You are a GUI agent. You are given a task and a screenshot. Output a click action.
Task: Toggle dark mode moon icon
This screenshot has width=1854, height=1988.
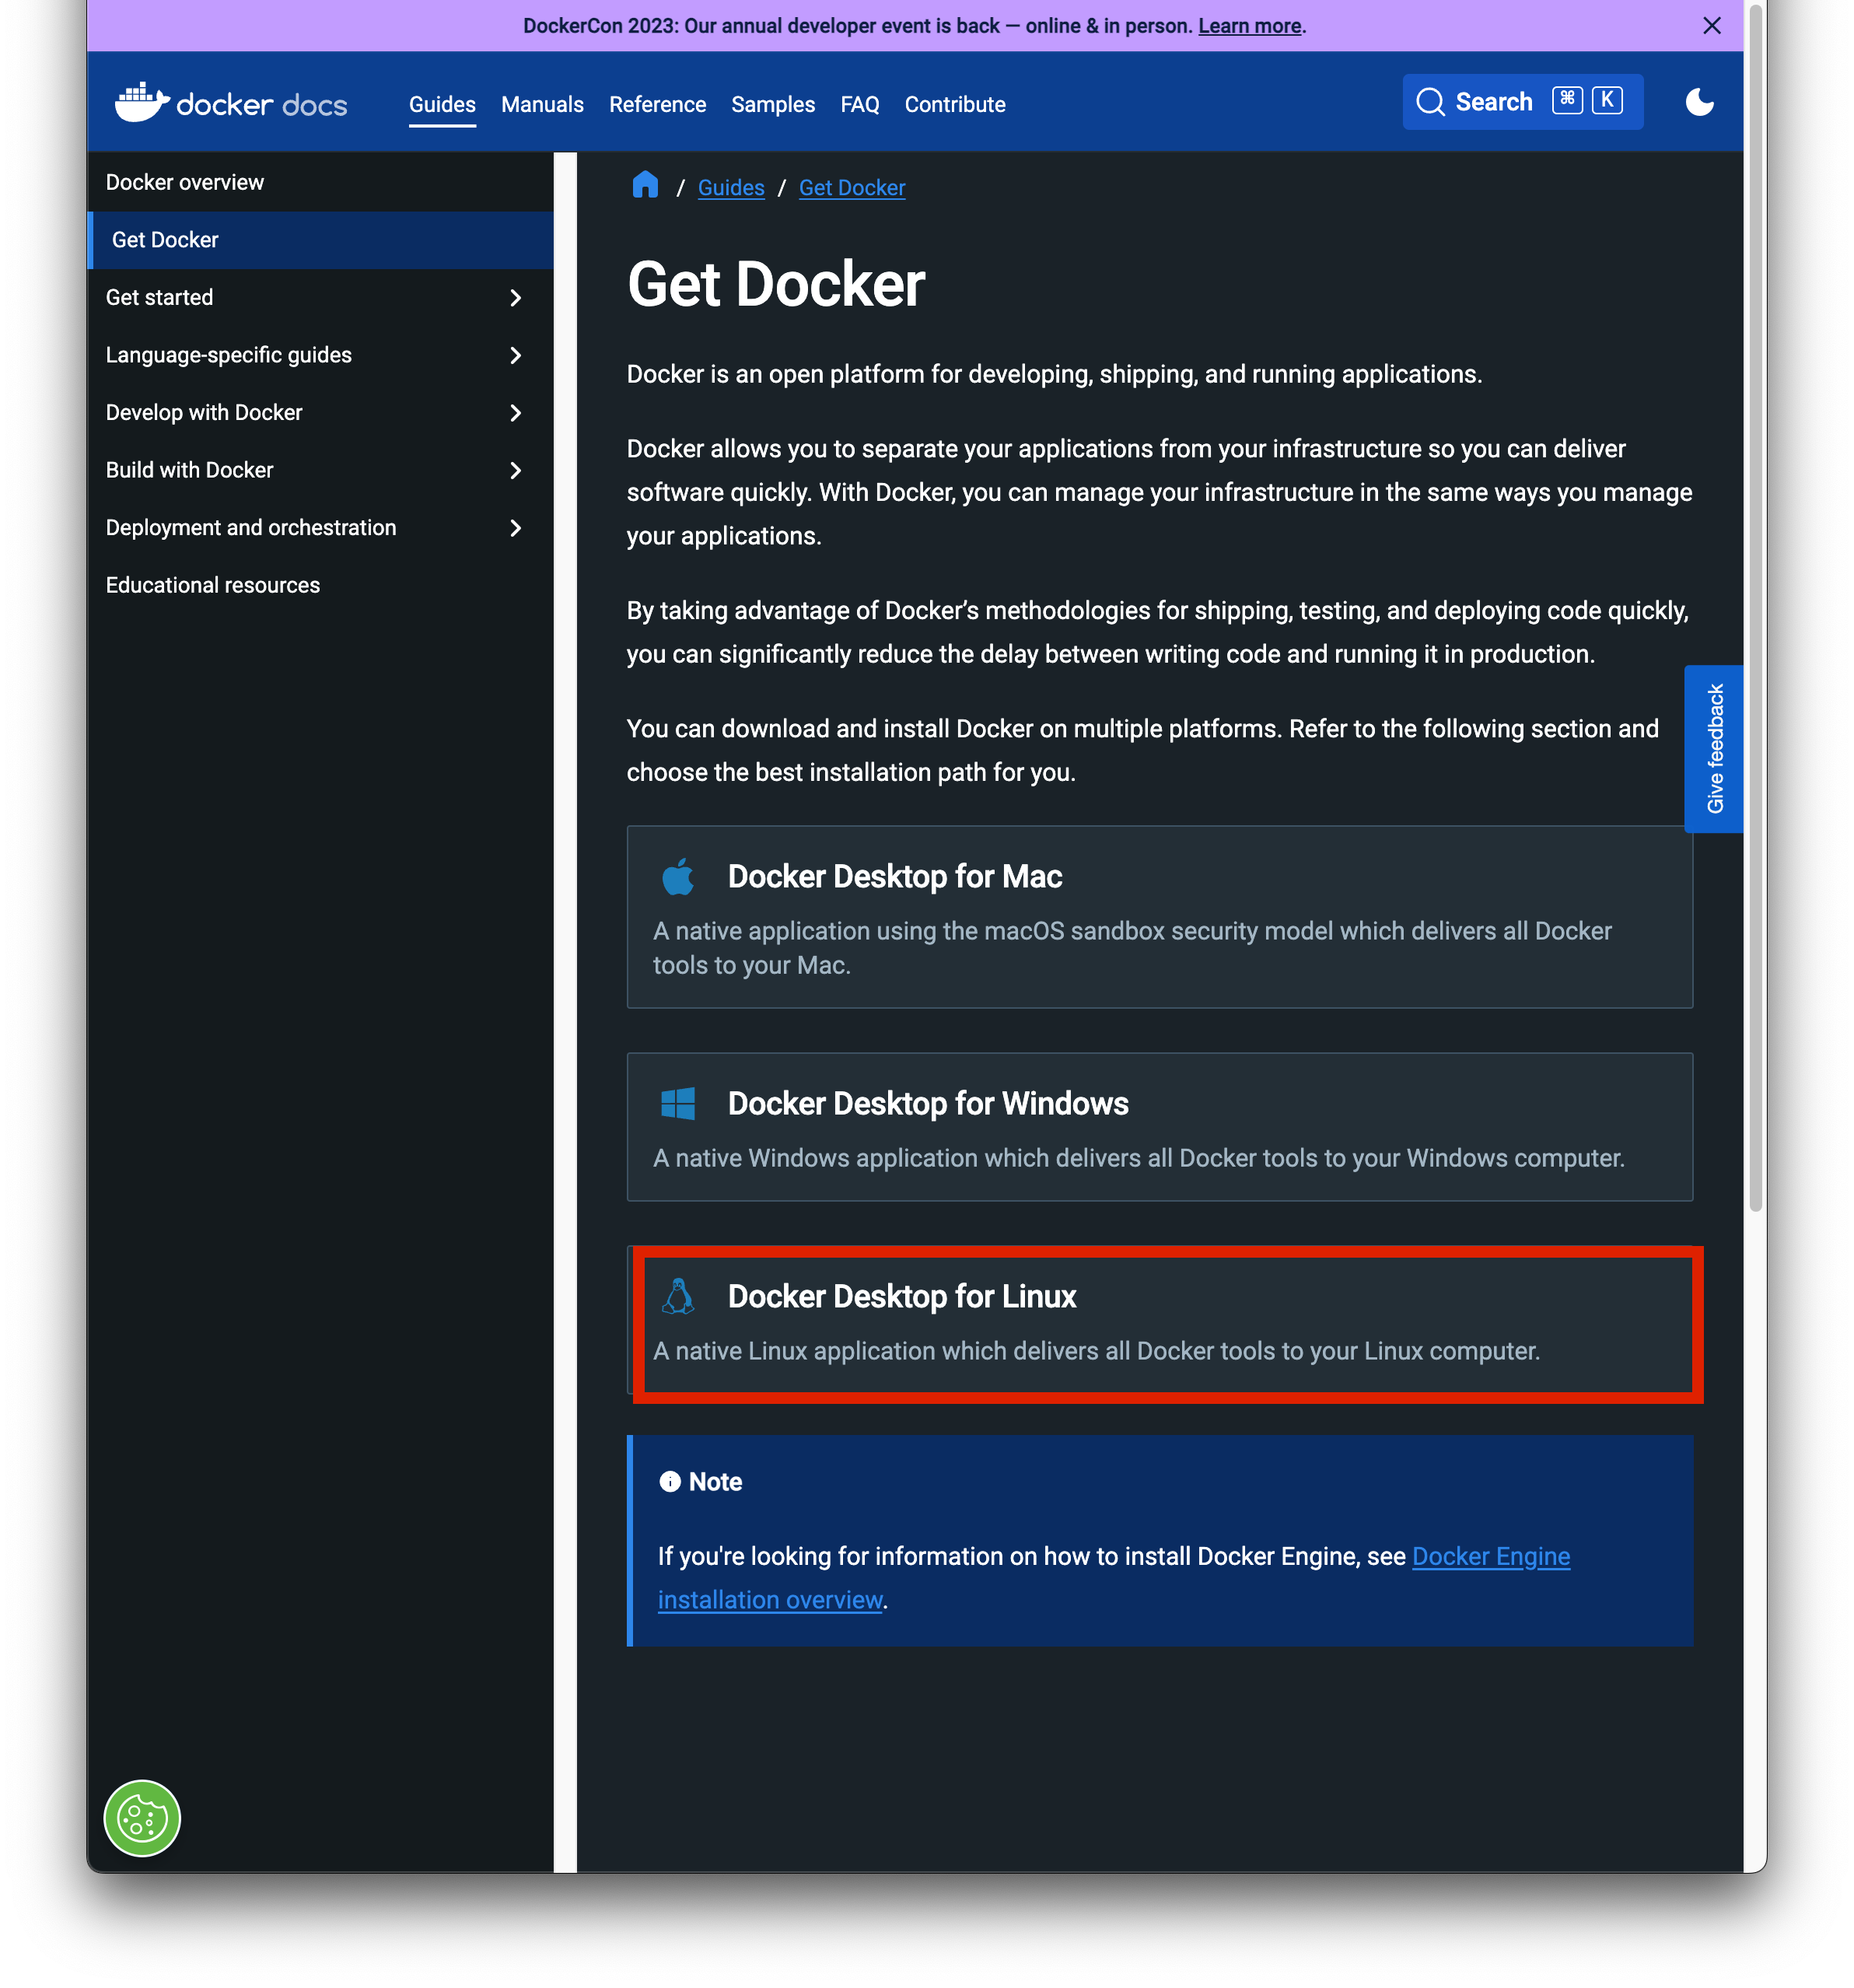click(1699, 102)
